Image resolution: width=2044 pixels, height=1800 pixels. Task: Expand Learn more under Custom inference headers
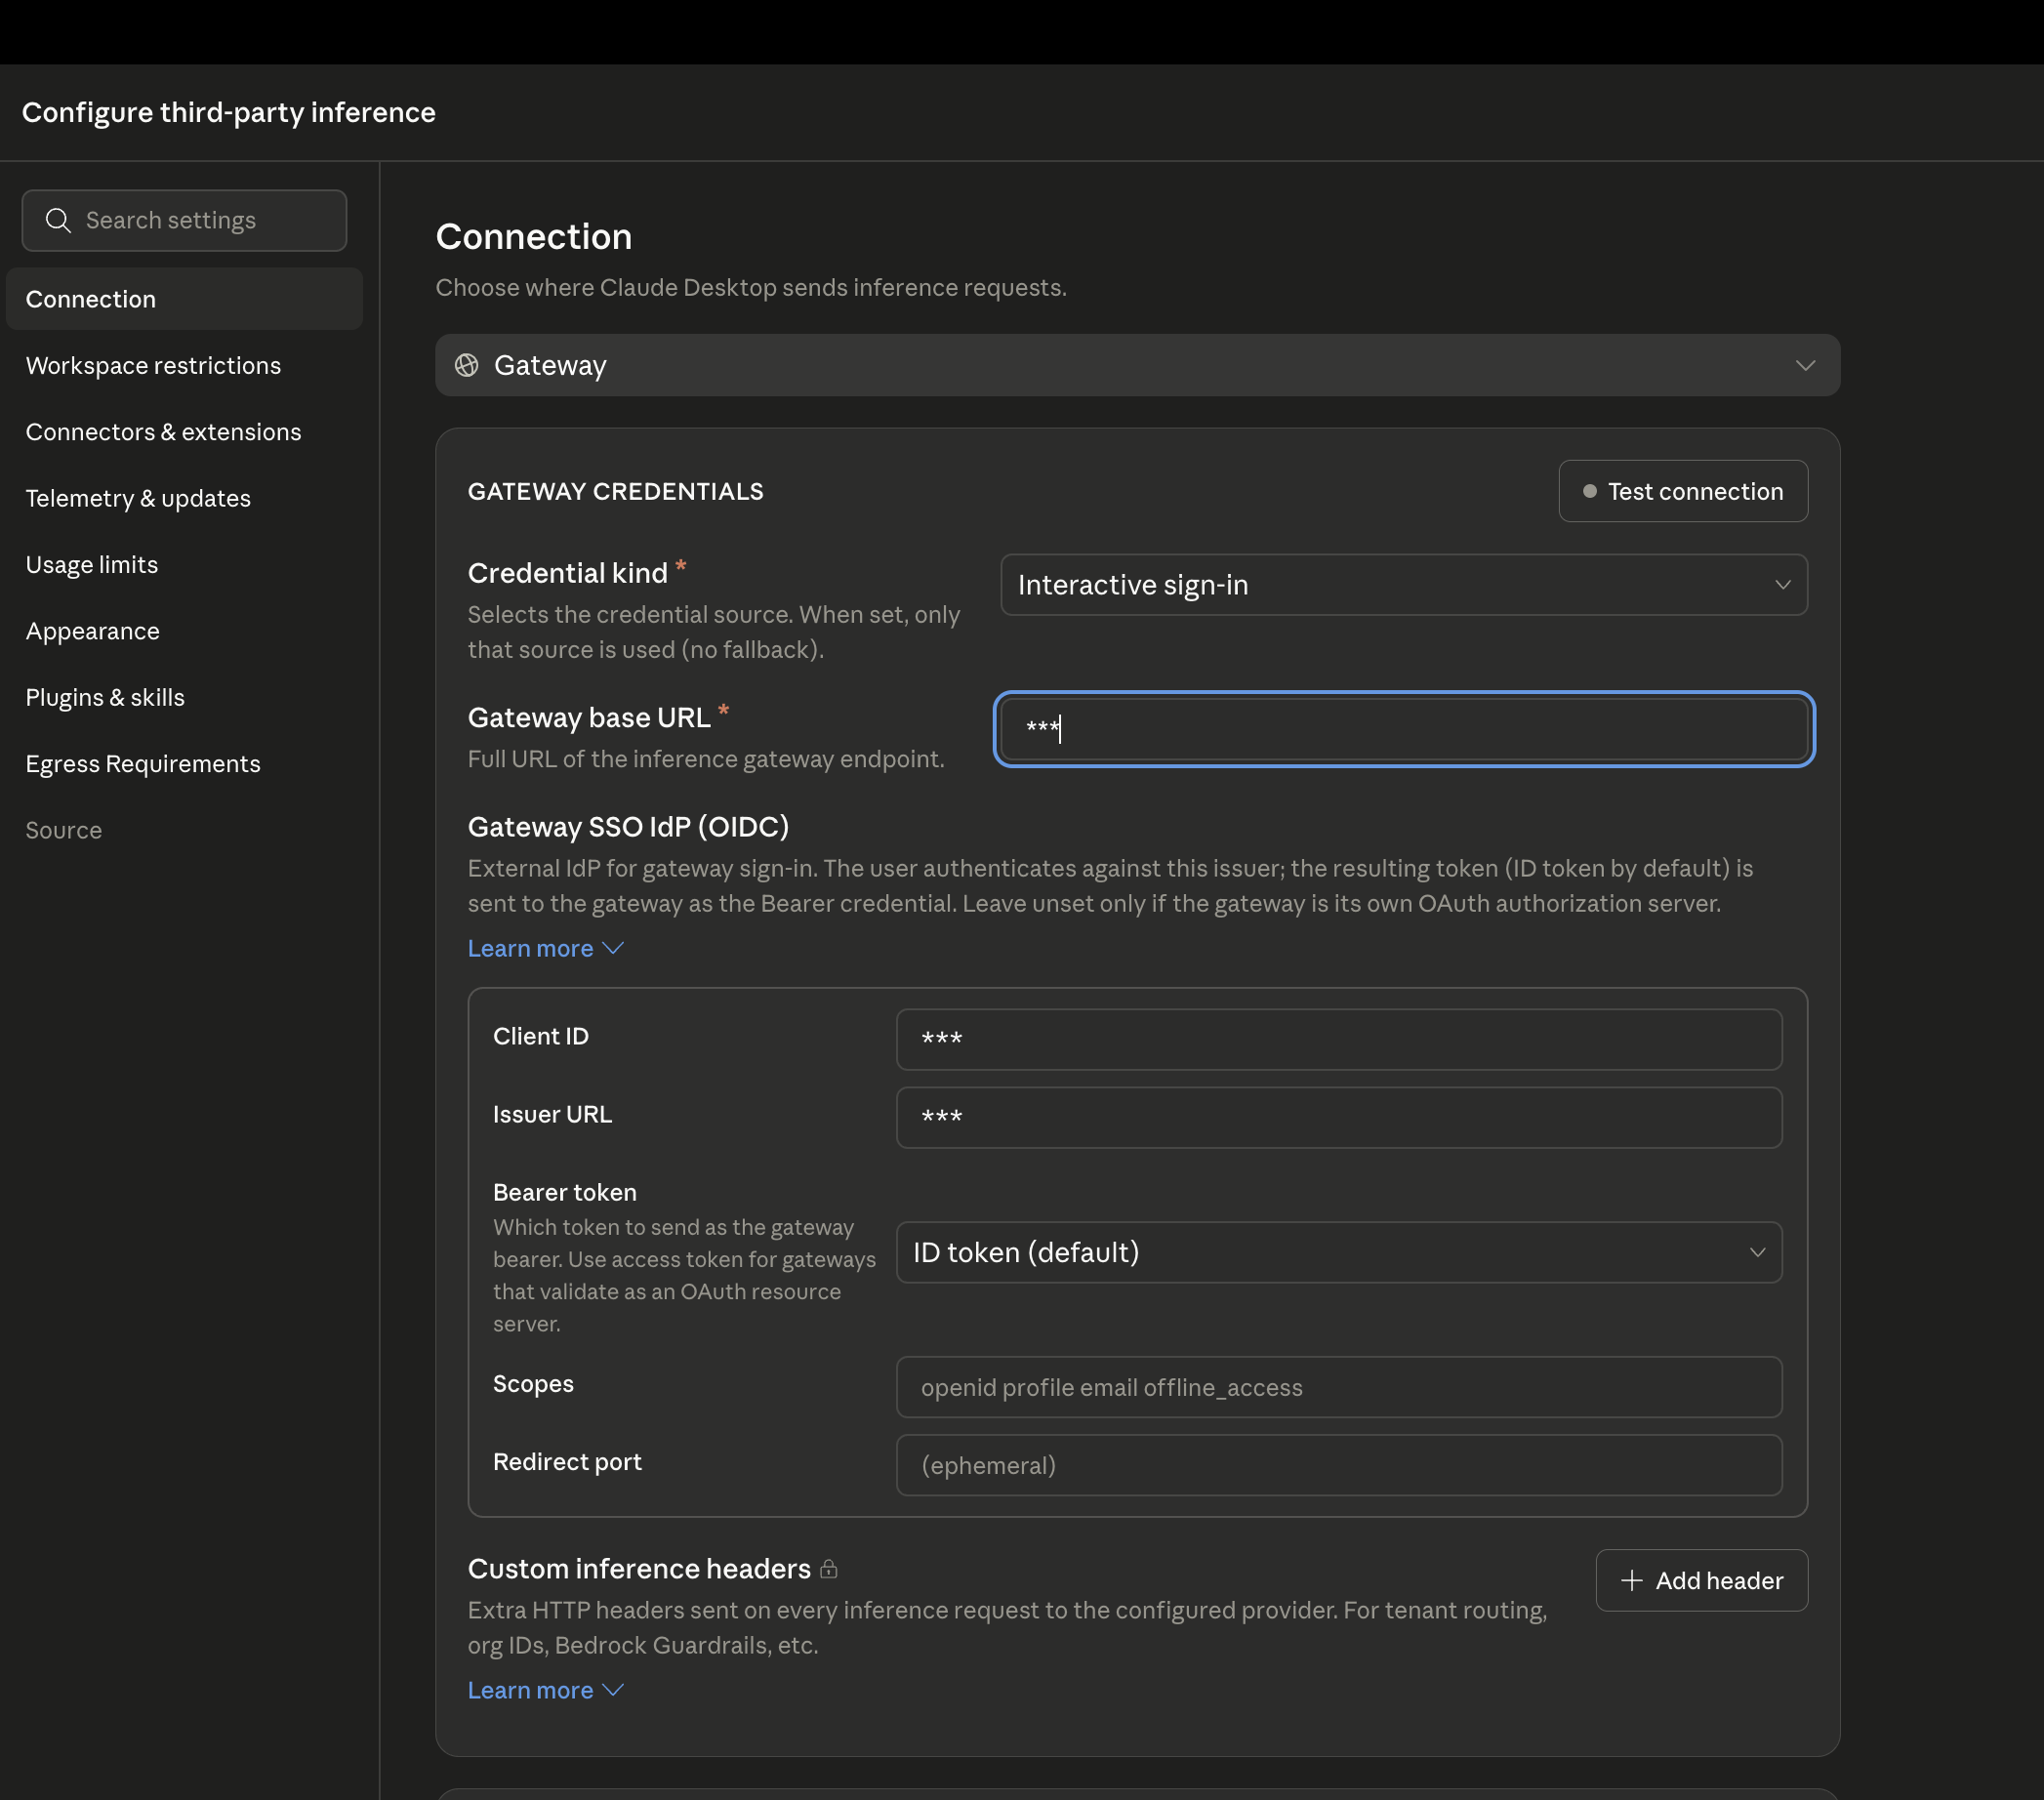coord(545,1690)
